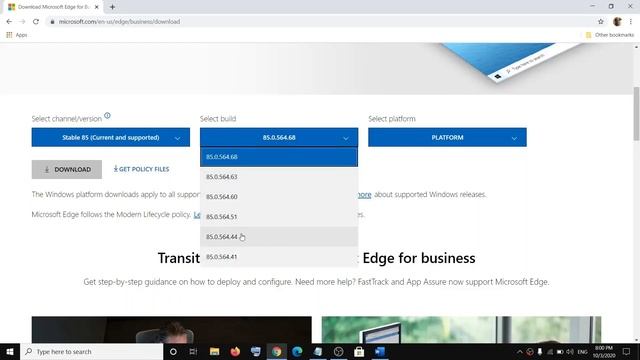Launch Firefox from taskbar
Image resolution: width=640 pixels, height=360 pixels.
[x=235, y=351]
